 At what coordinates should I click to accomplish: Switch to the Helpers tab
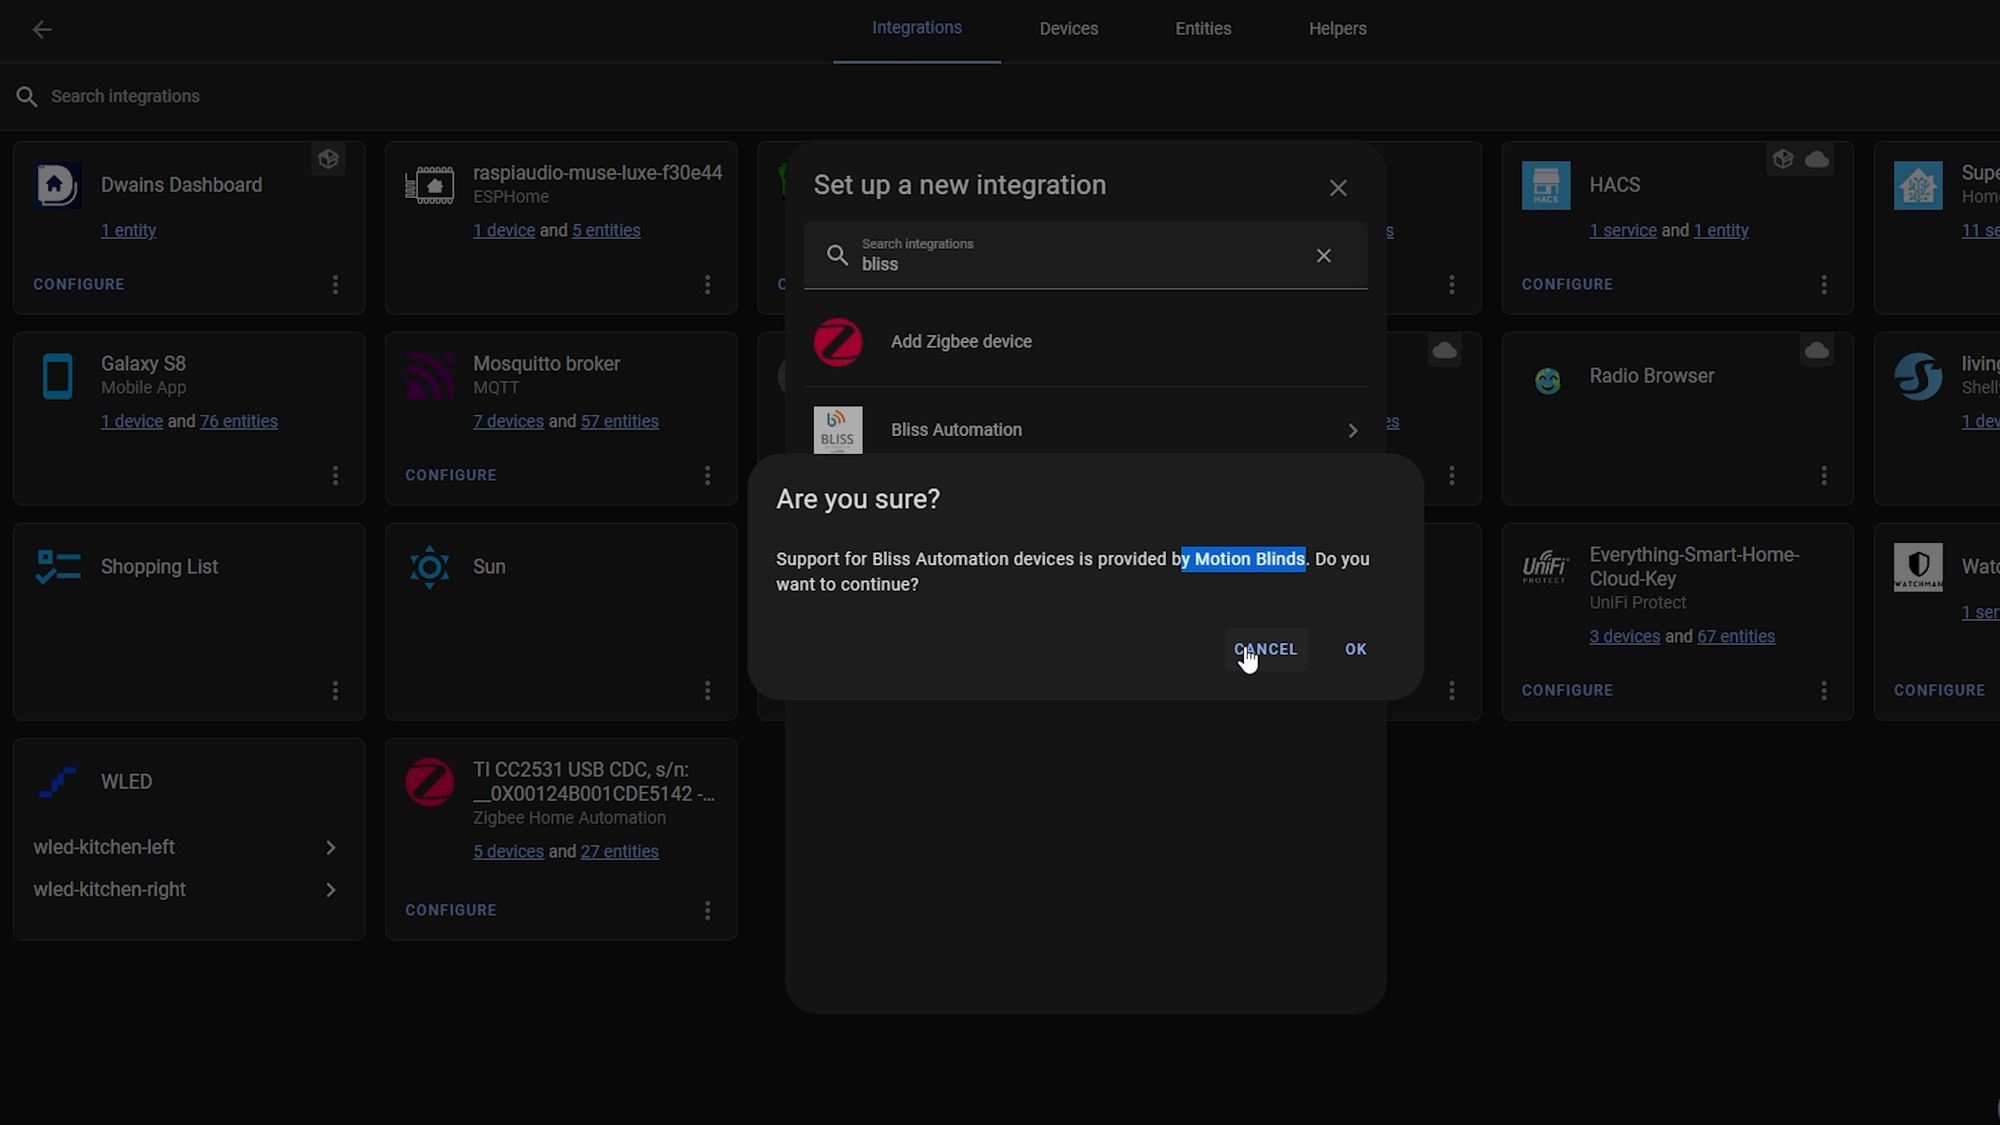[x=1337, y=29]
